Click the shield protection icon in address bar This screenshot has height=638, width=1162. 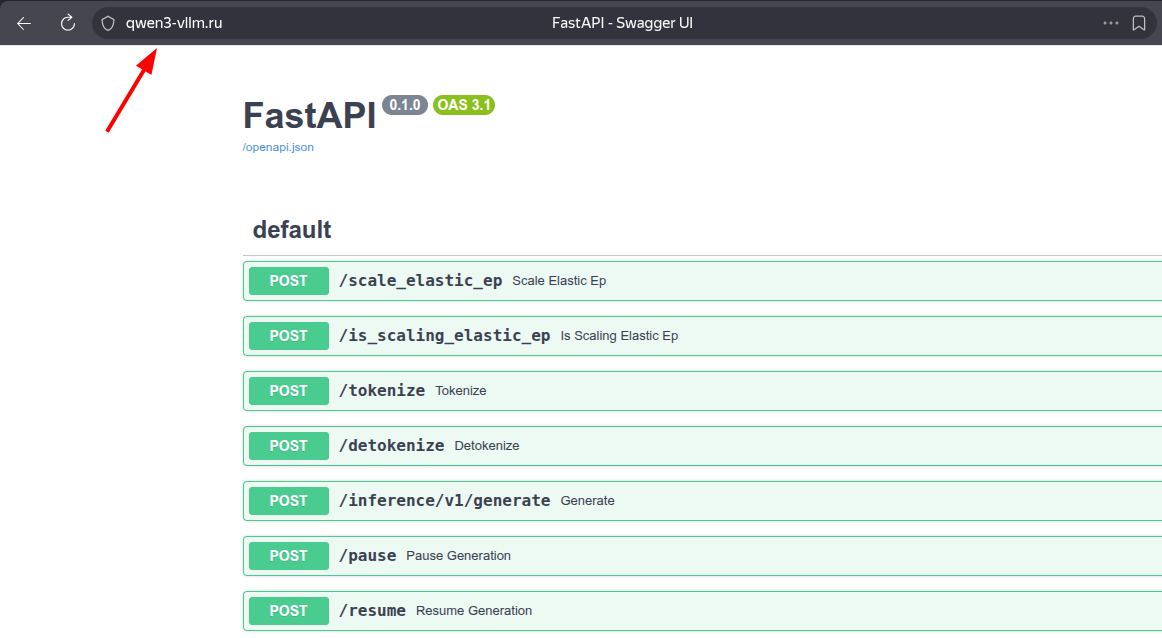click(x=107, y=23)
